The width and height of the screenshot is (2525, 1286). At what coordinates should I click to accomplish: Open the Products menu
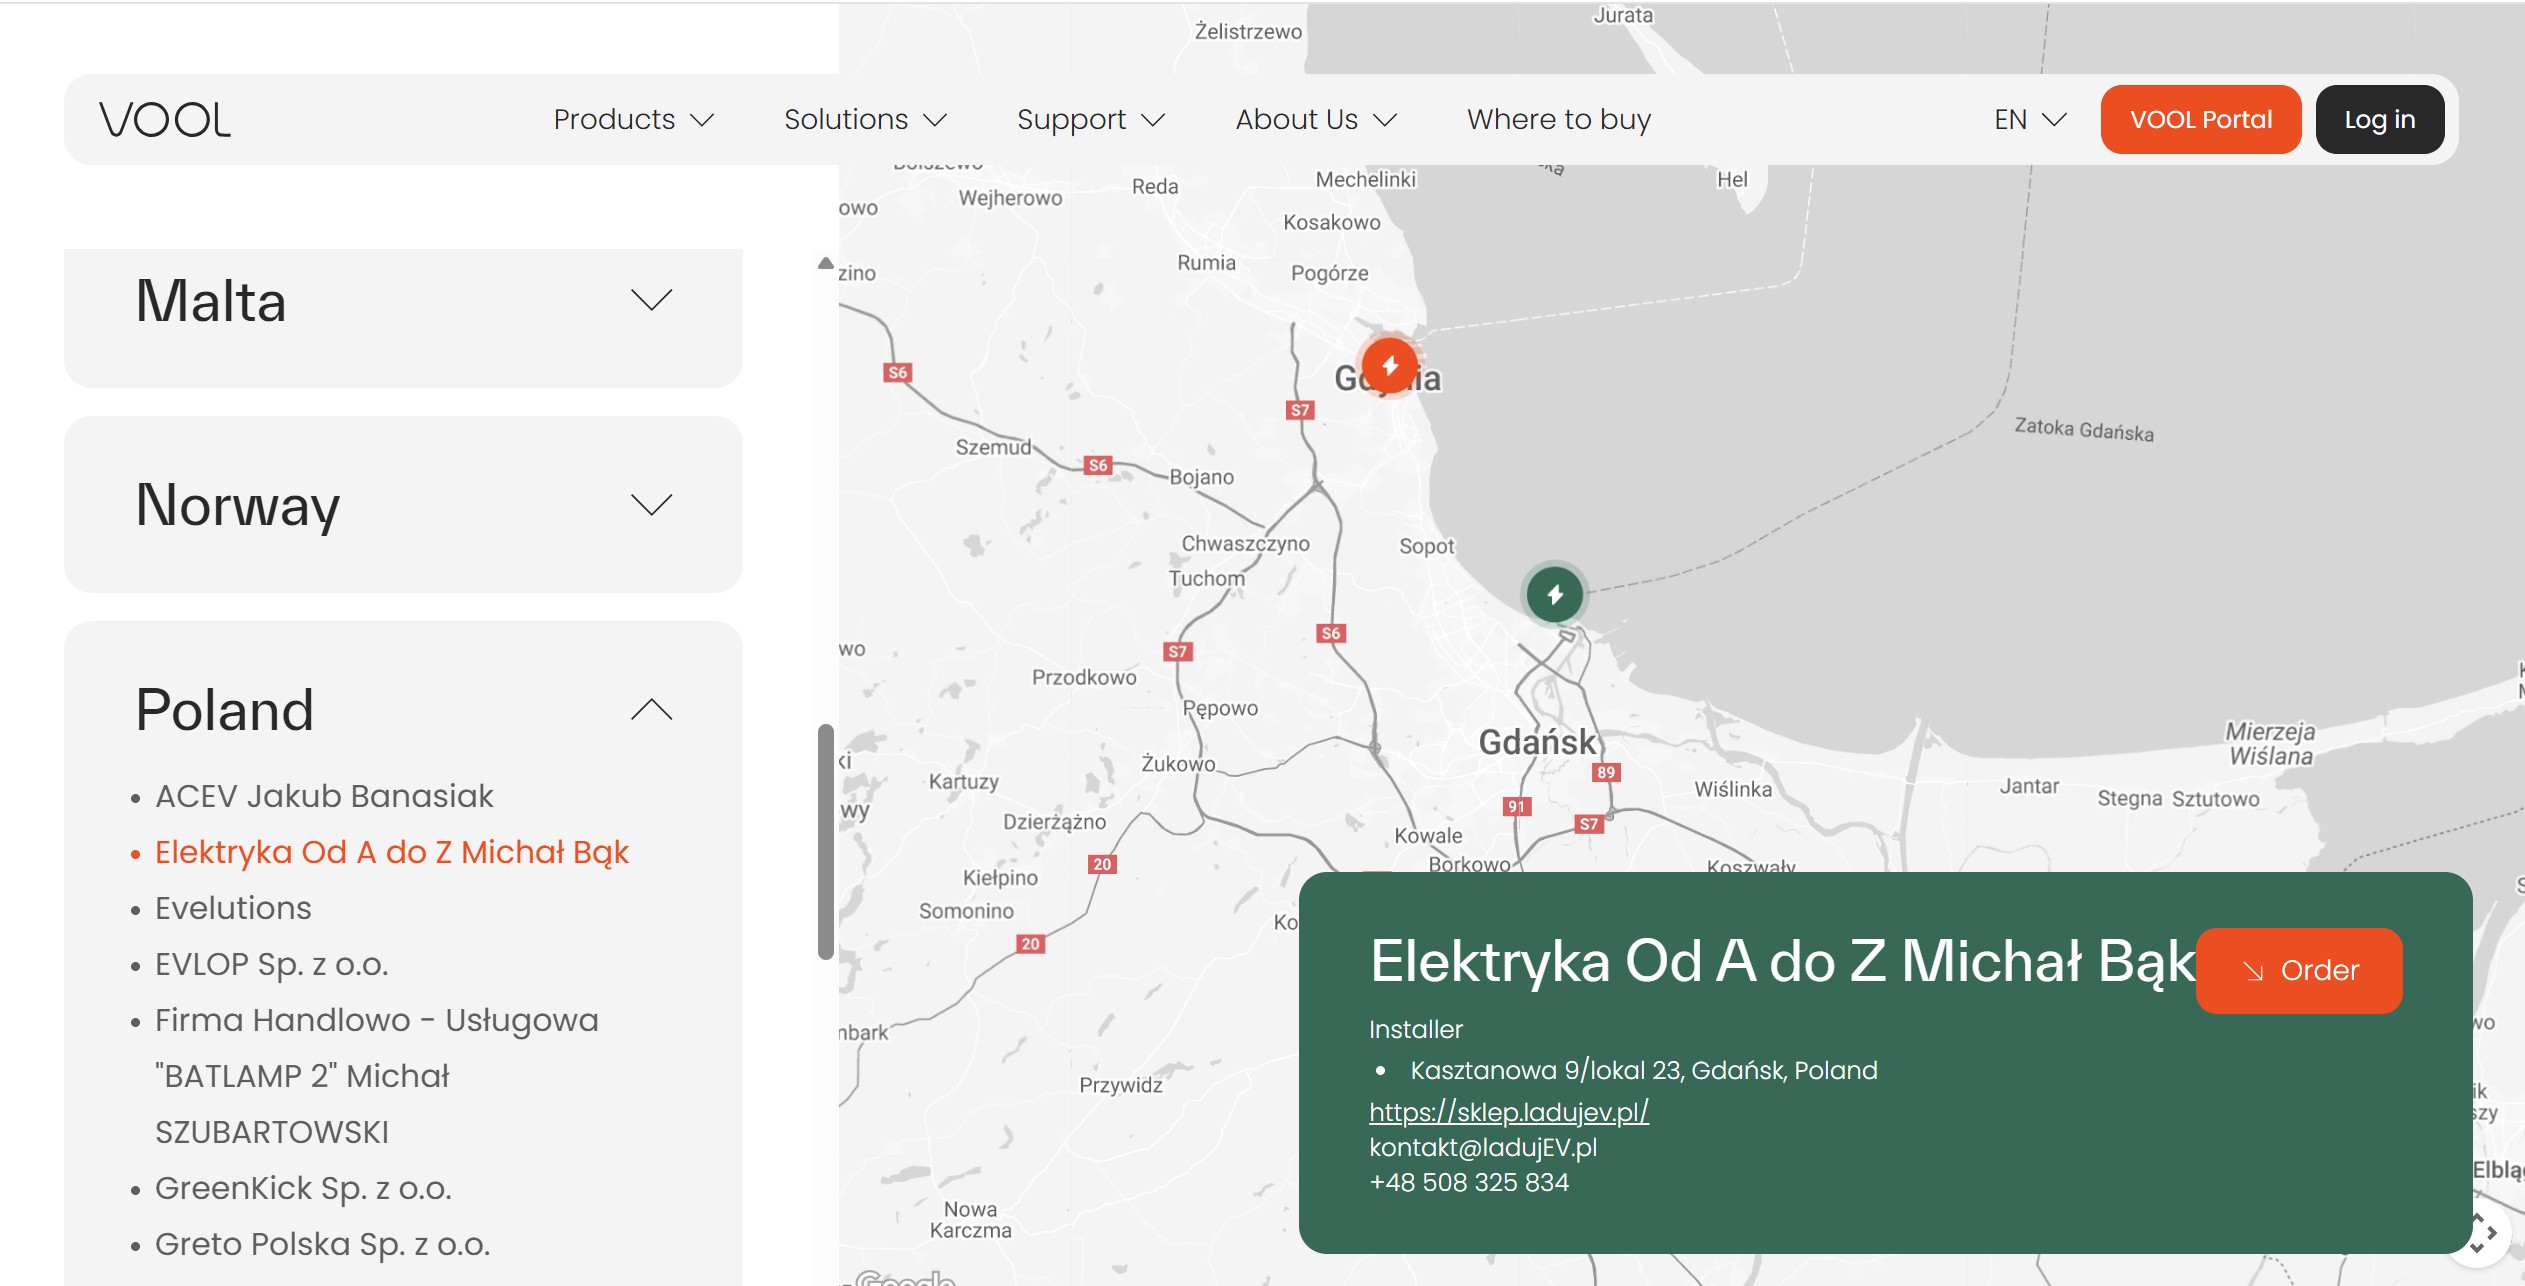pyautogui.click(x=631, y=119)
